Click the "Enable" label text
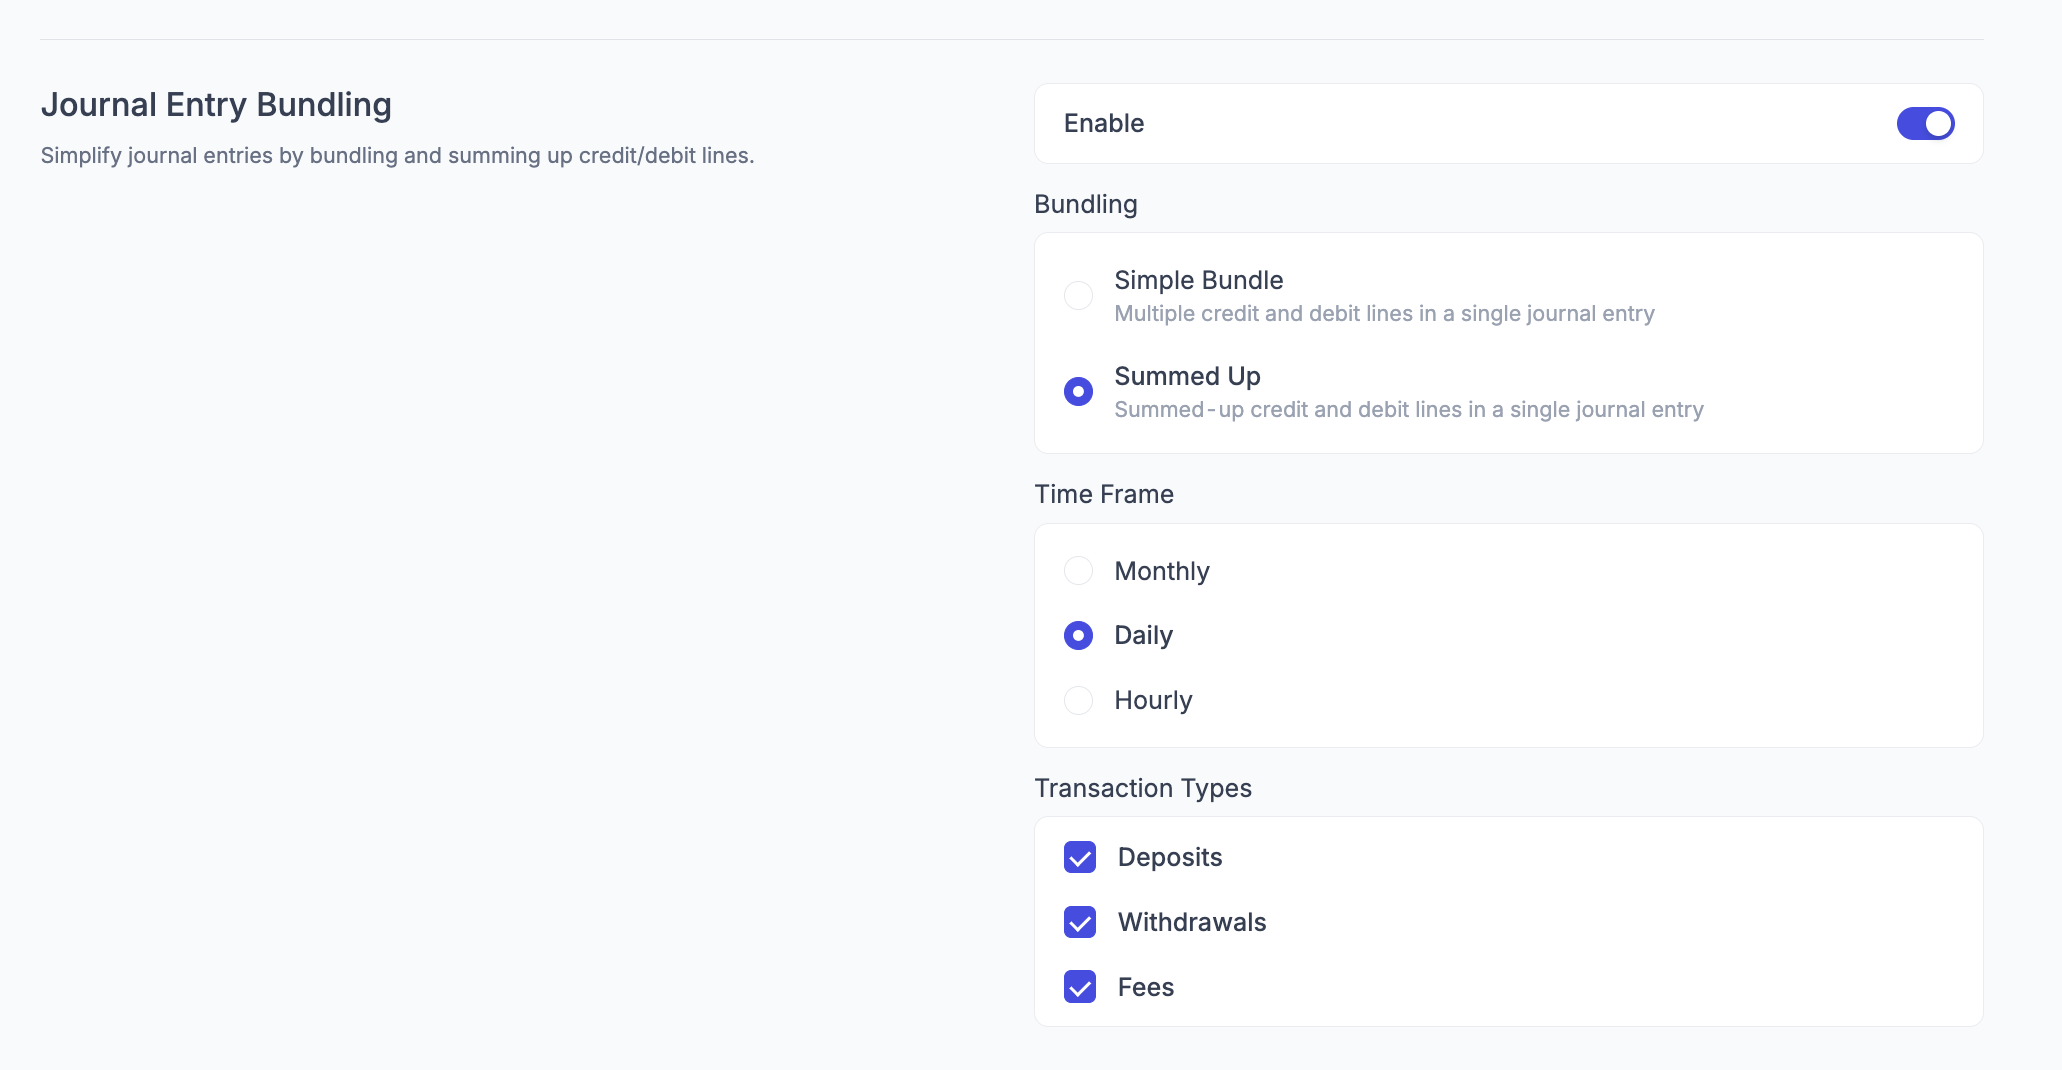This screenshot has height=1070, width=2062. pos(1104,123)
